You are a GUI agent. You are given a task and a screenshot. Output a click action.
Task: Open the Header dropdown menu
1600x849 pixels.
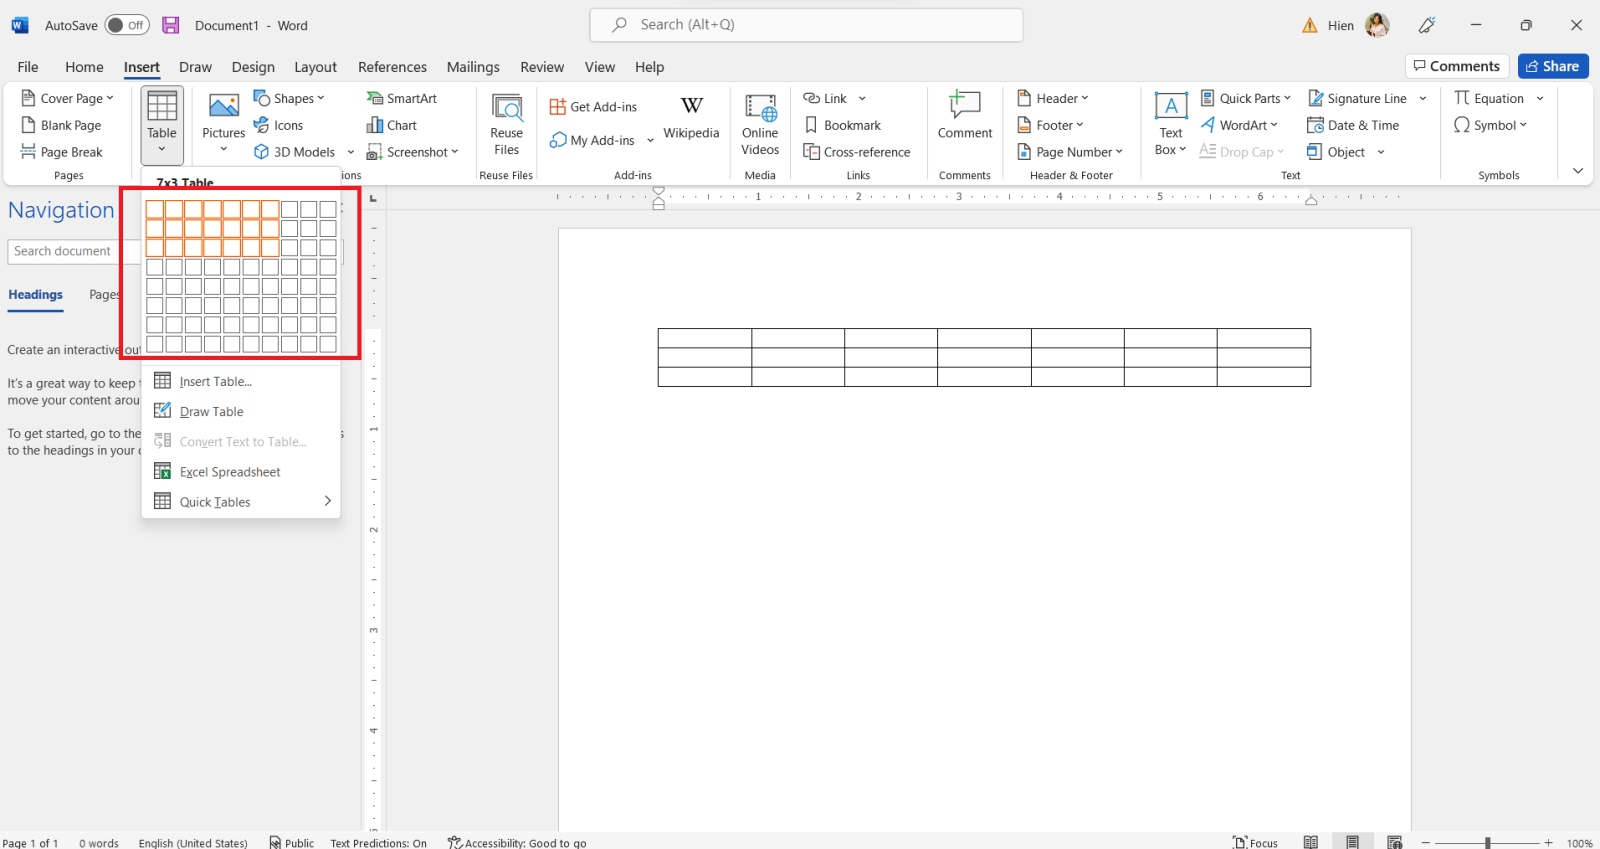click(x=1053, y=98)
